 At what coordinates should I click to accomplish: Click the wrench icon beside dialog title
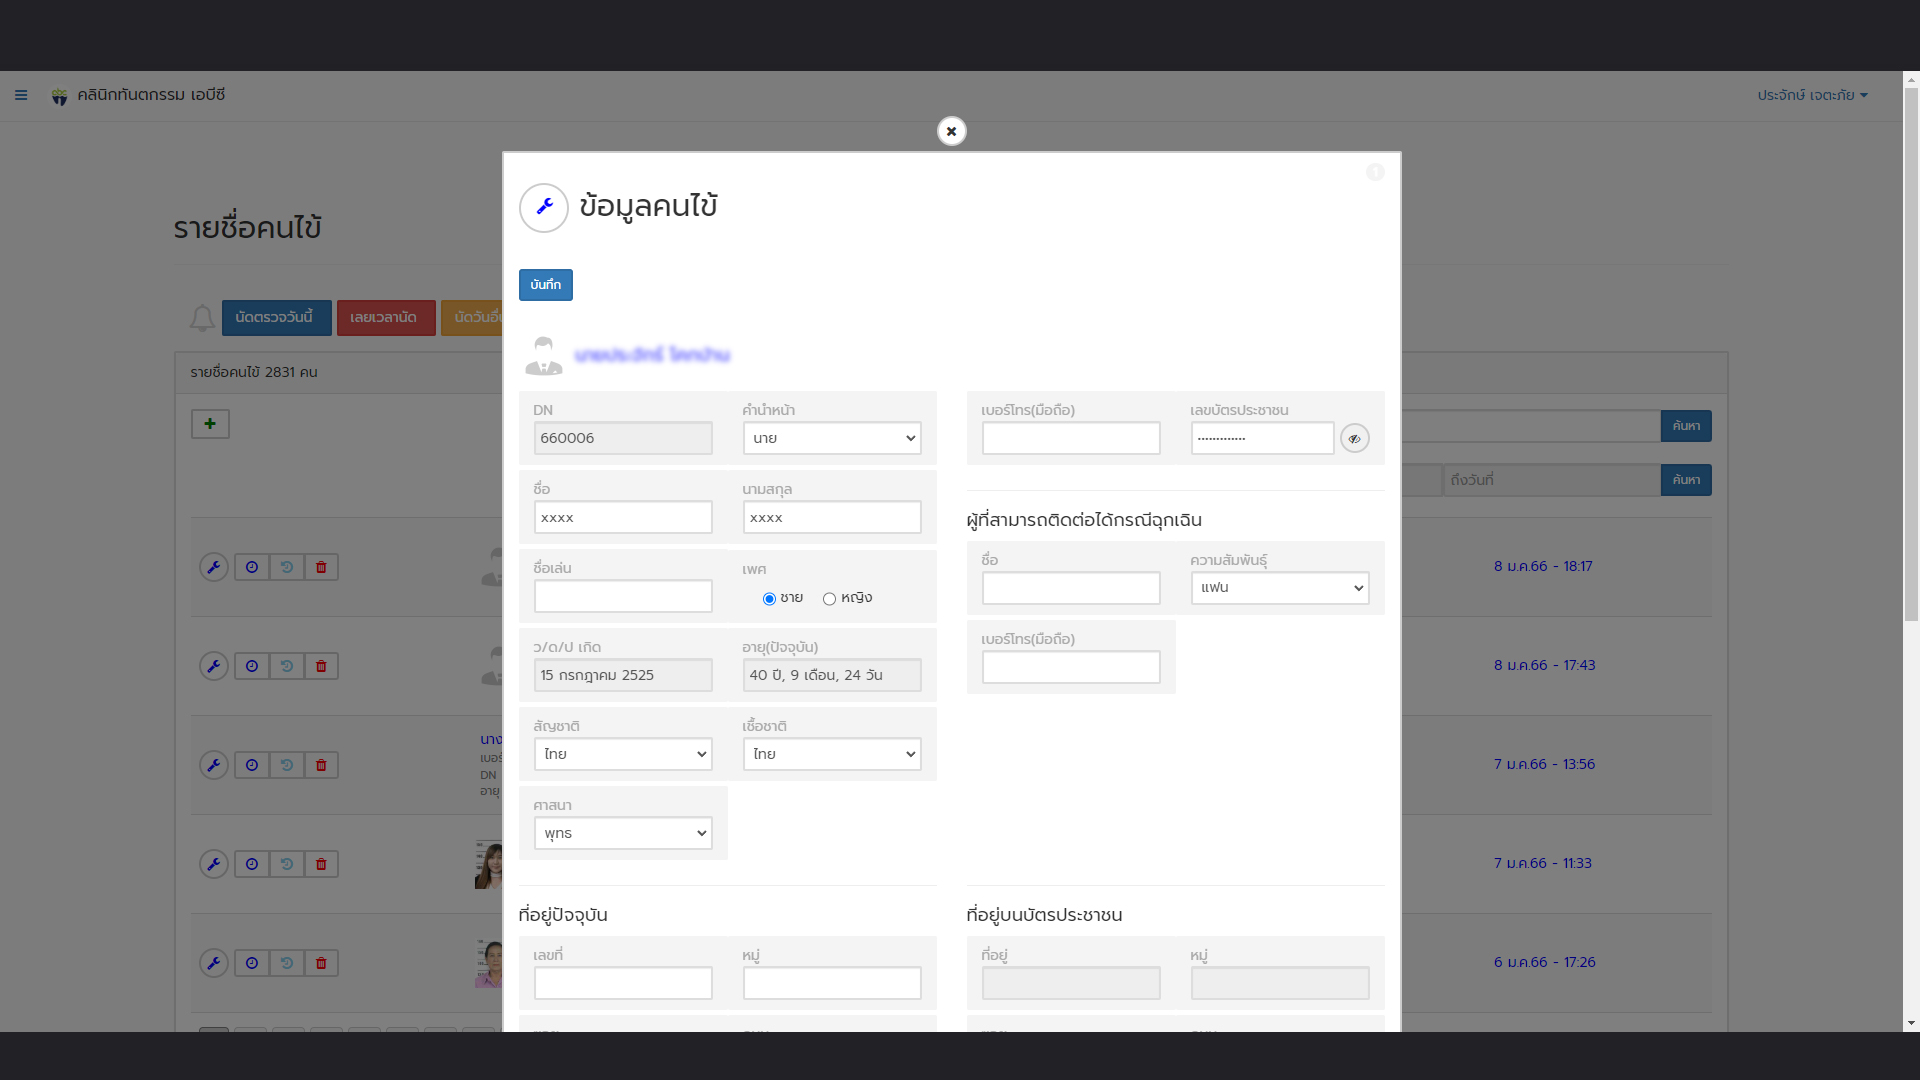pos(544,207)
